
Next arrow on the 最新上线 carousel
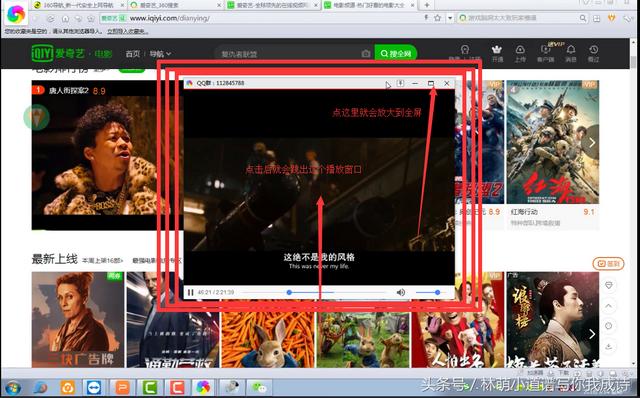(592, 334)
